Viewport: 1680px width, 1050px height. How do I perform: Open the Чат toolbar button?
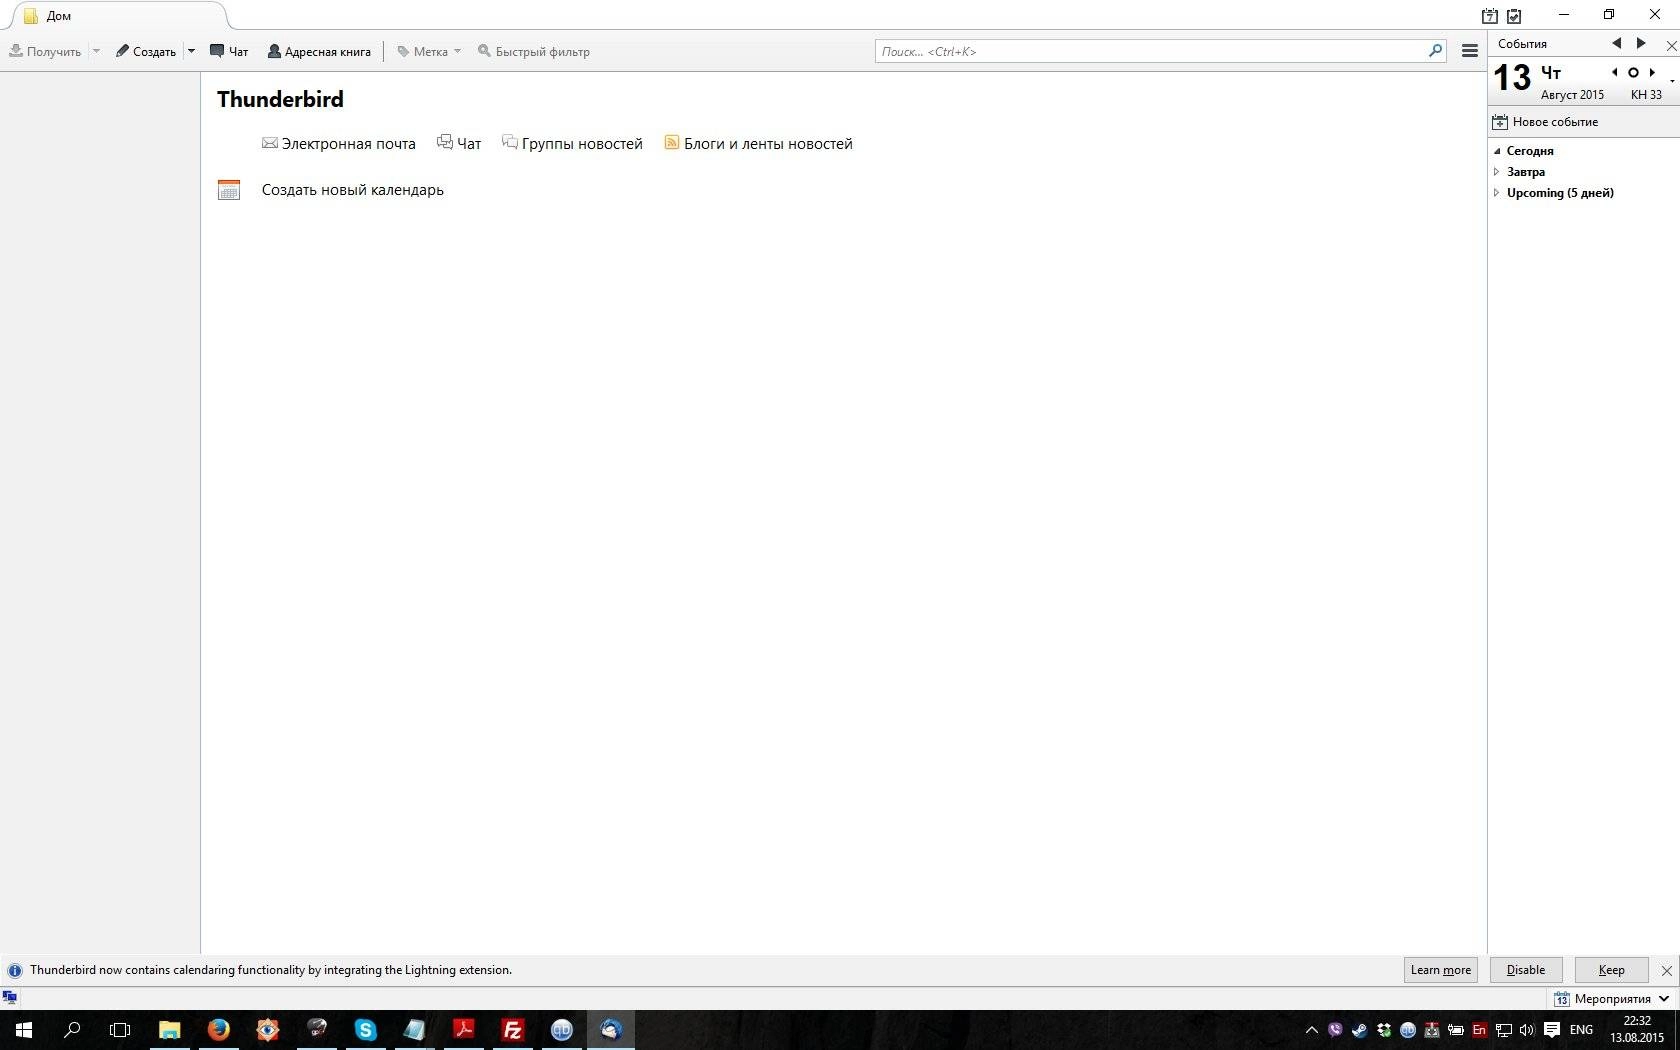click(229, 51)
